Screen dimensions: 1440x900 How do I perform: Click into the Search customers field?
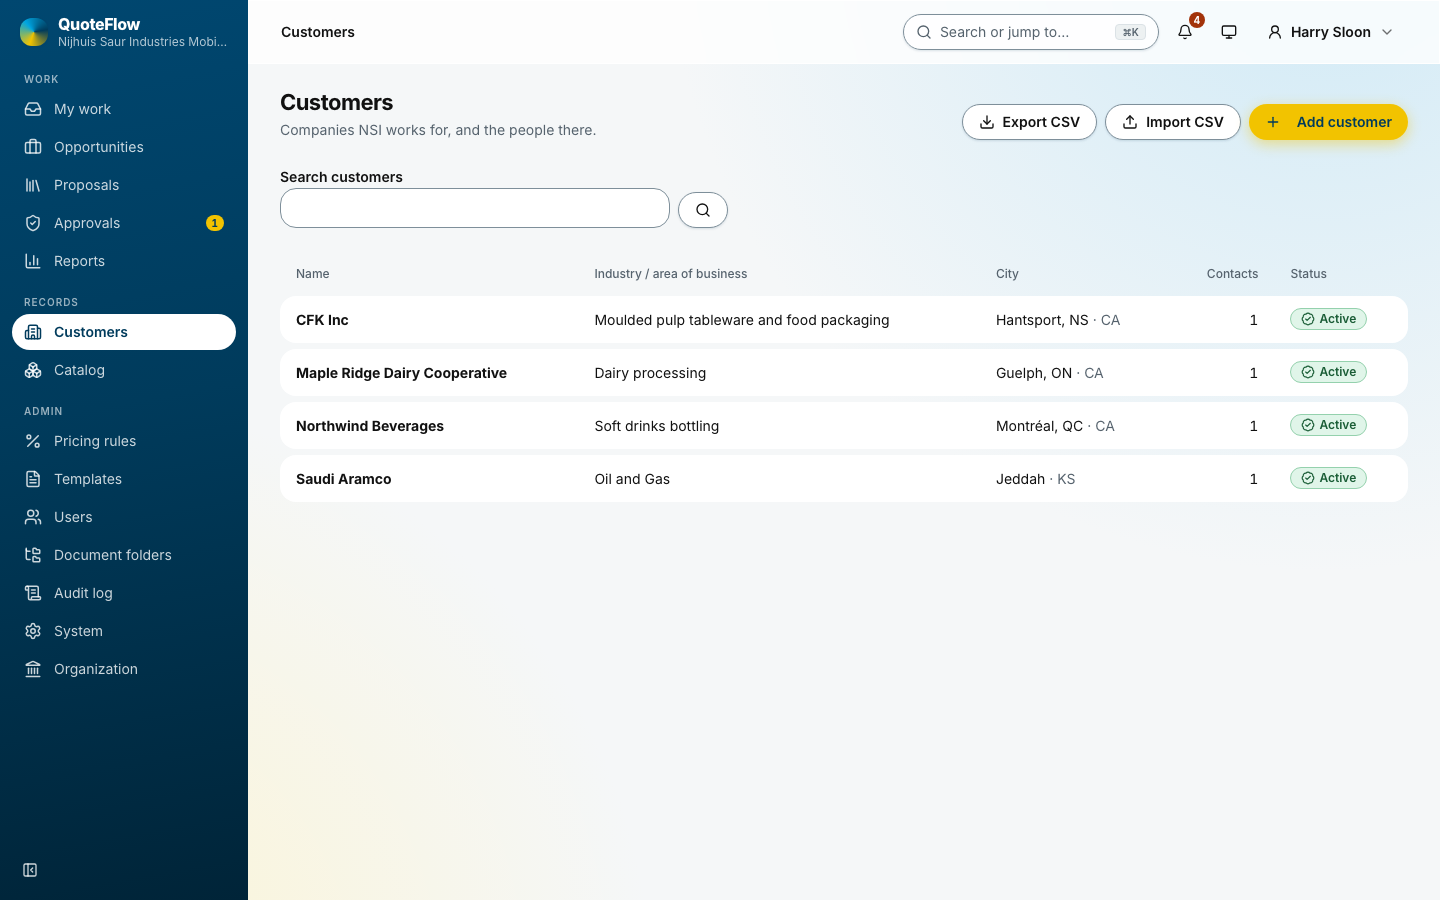coord(475,208)
